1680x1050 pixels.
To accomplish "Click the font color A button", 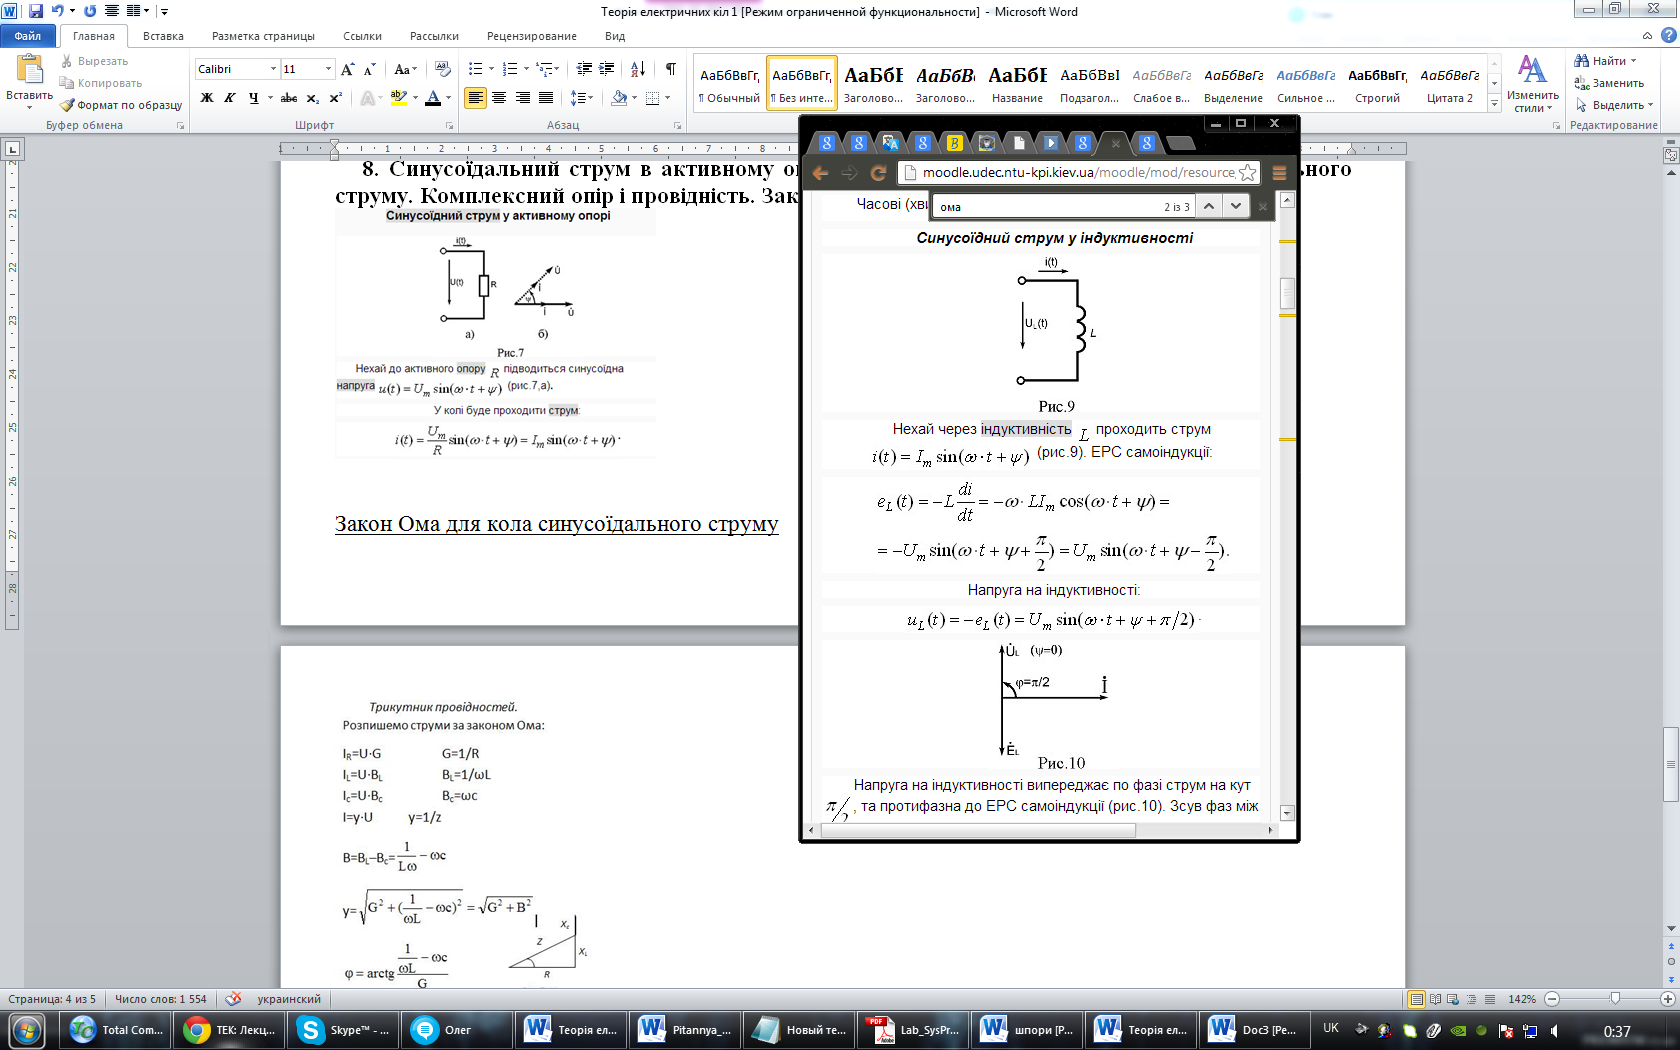I will 432,98.
